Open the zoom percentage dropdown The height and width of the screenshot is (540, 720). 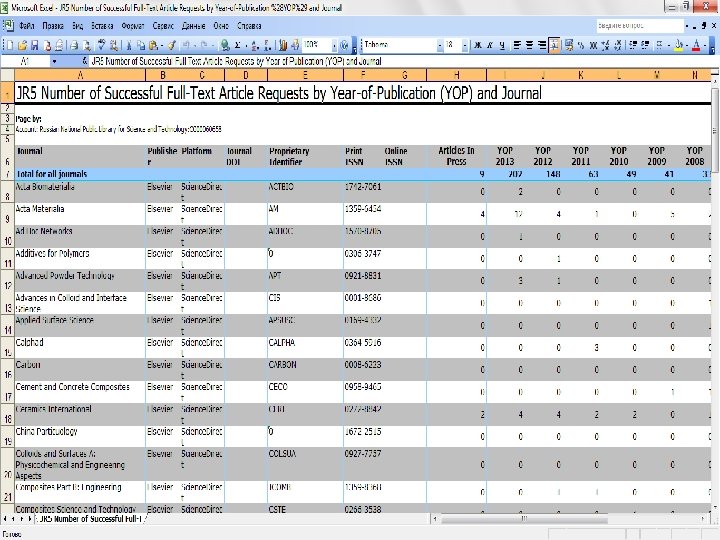coord(334,45)
